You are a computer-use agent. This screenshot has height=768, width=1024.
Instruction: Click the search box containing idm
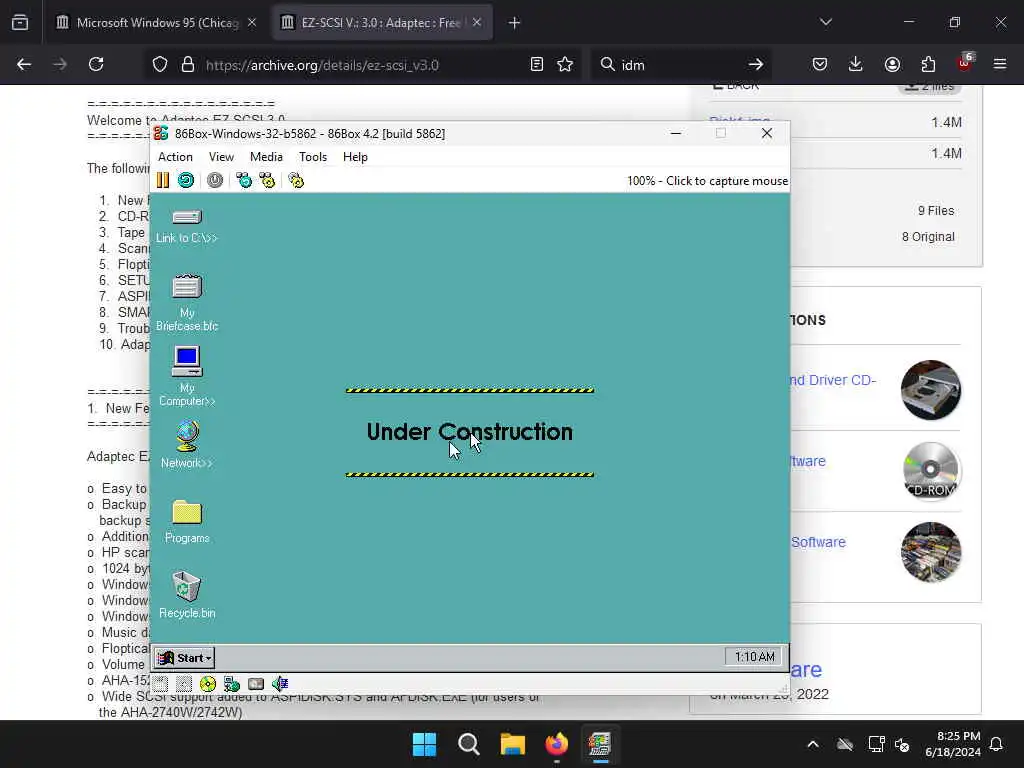(x=679, y=65)
